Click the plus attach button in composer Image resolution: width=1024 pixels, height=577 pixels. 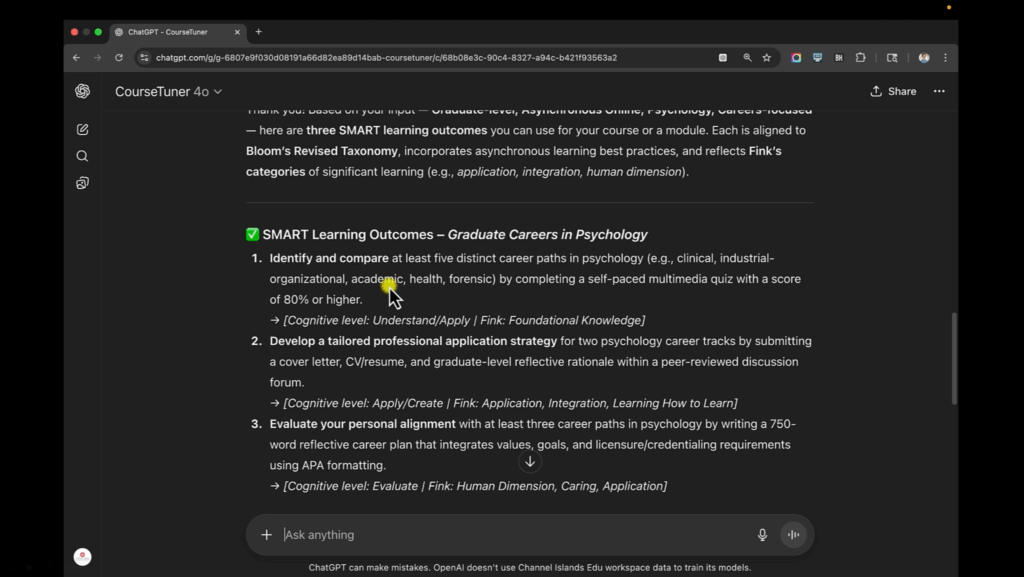(266, 535)
